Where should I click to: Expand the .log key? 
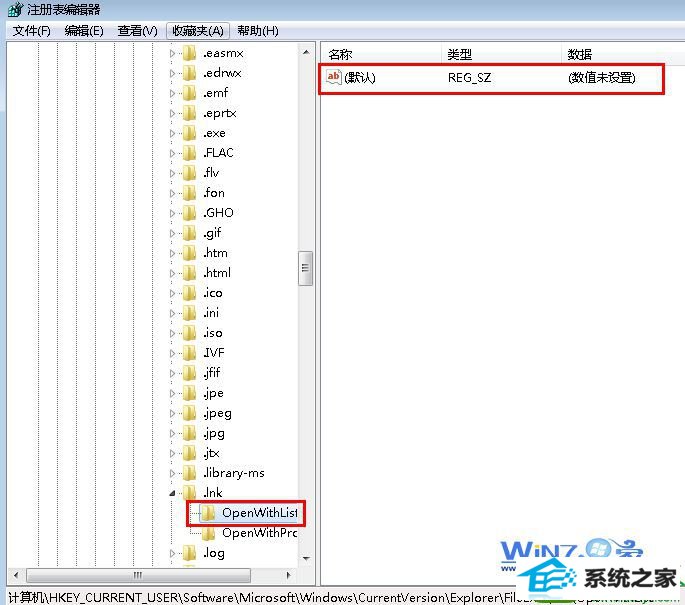tap(172, 553)
